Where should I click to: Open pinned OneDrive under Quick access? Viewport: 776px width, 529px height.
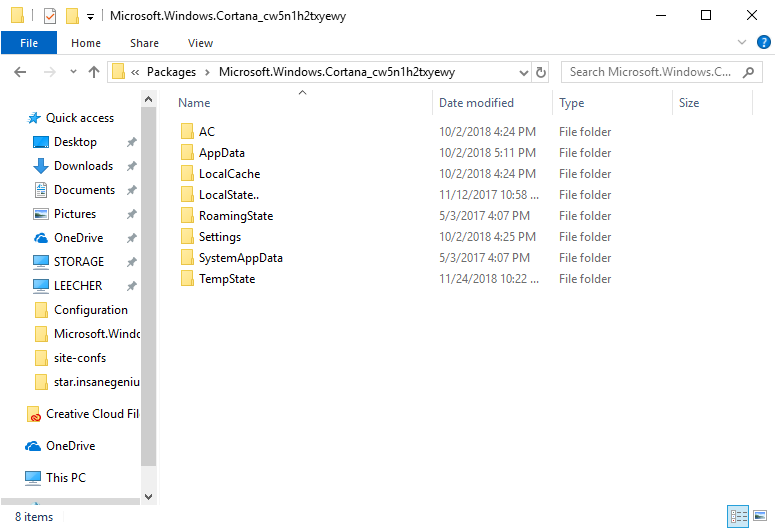pos(78,238)
